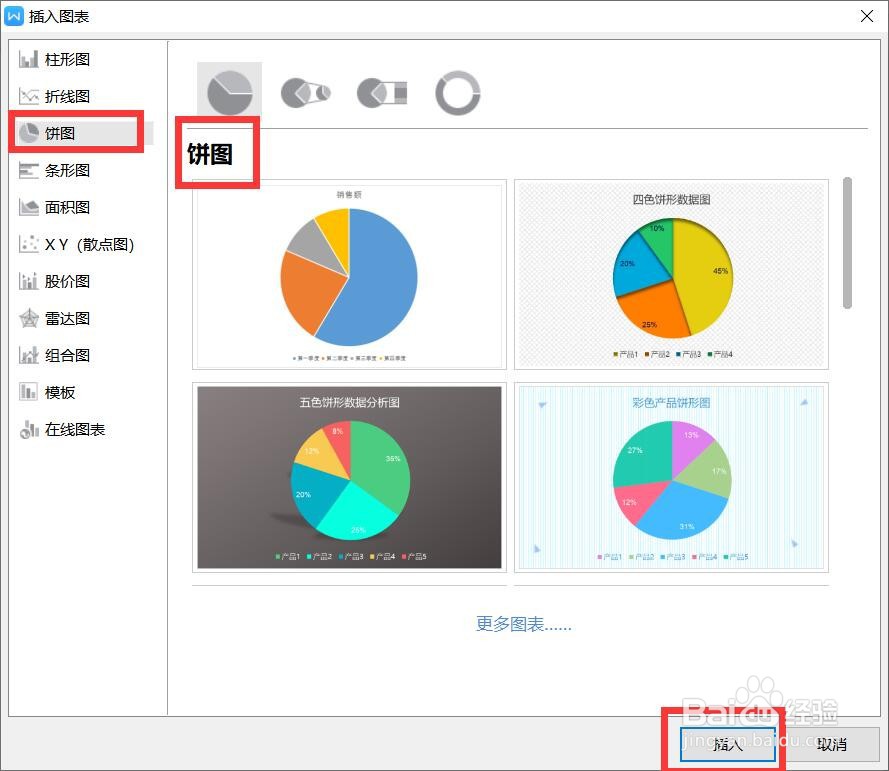889x771 pixels.
Task: Select the 折线图 chart category
Action: [66, 96]
